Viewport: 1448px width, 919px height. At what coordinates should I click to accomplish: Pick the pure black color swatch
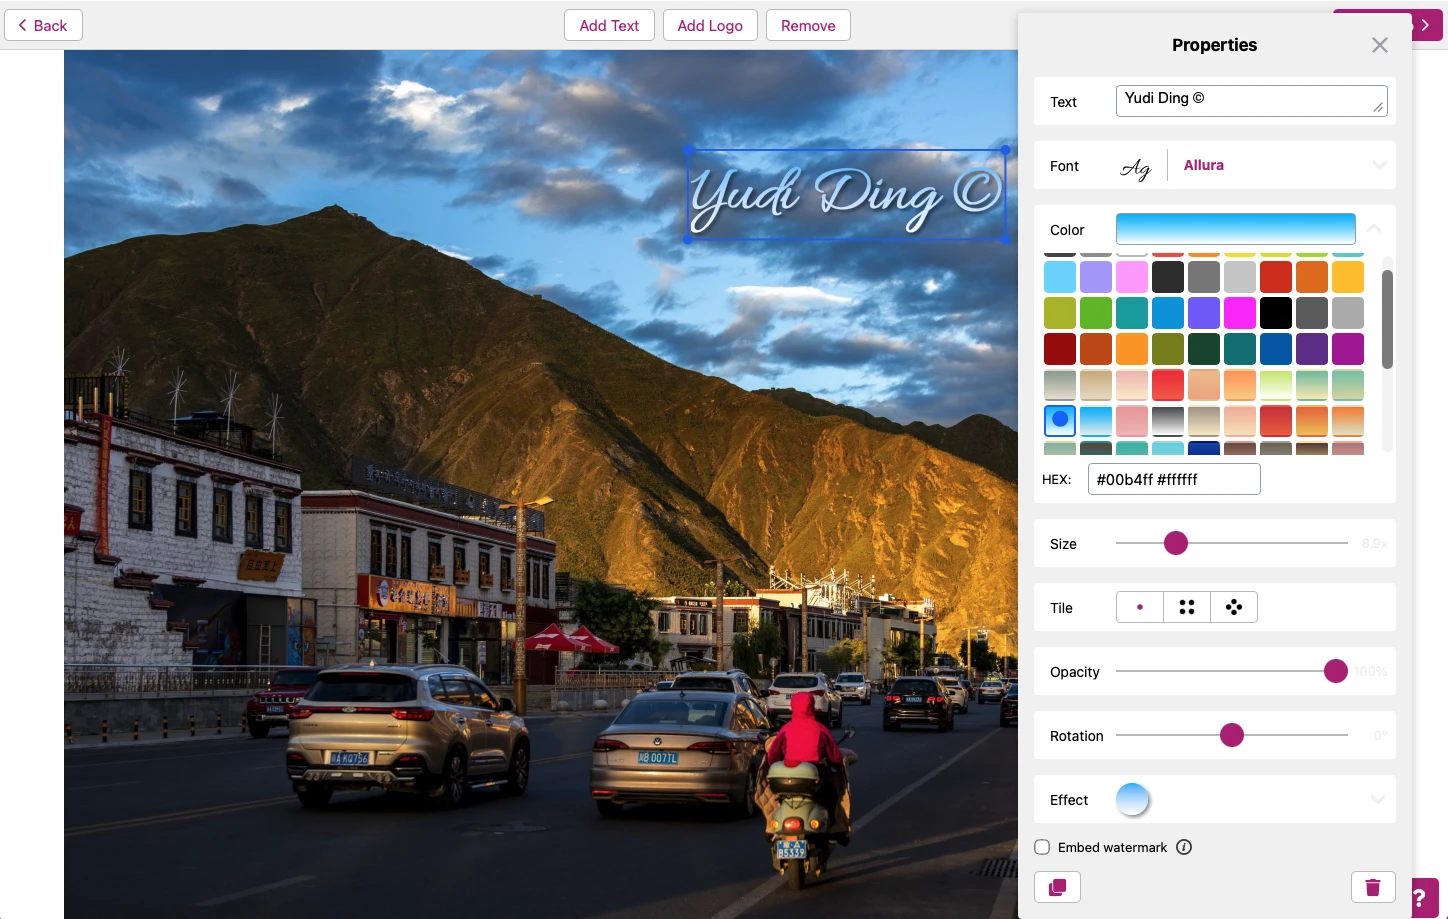coord(1276,313)
